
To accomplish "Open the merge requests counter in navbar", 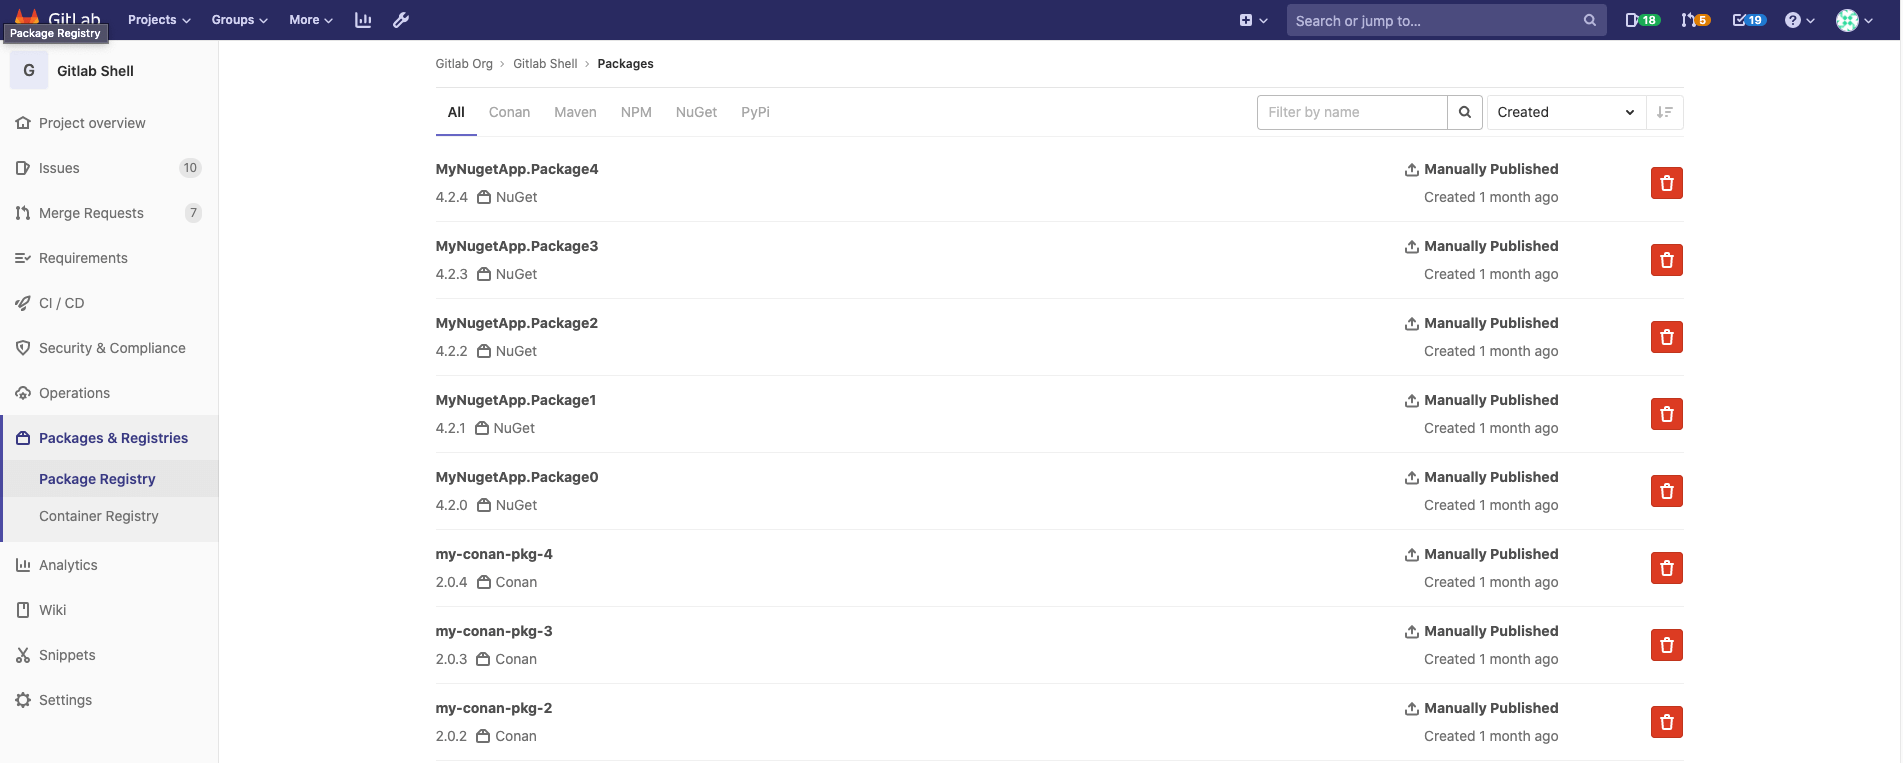I will coord(1695,20).
